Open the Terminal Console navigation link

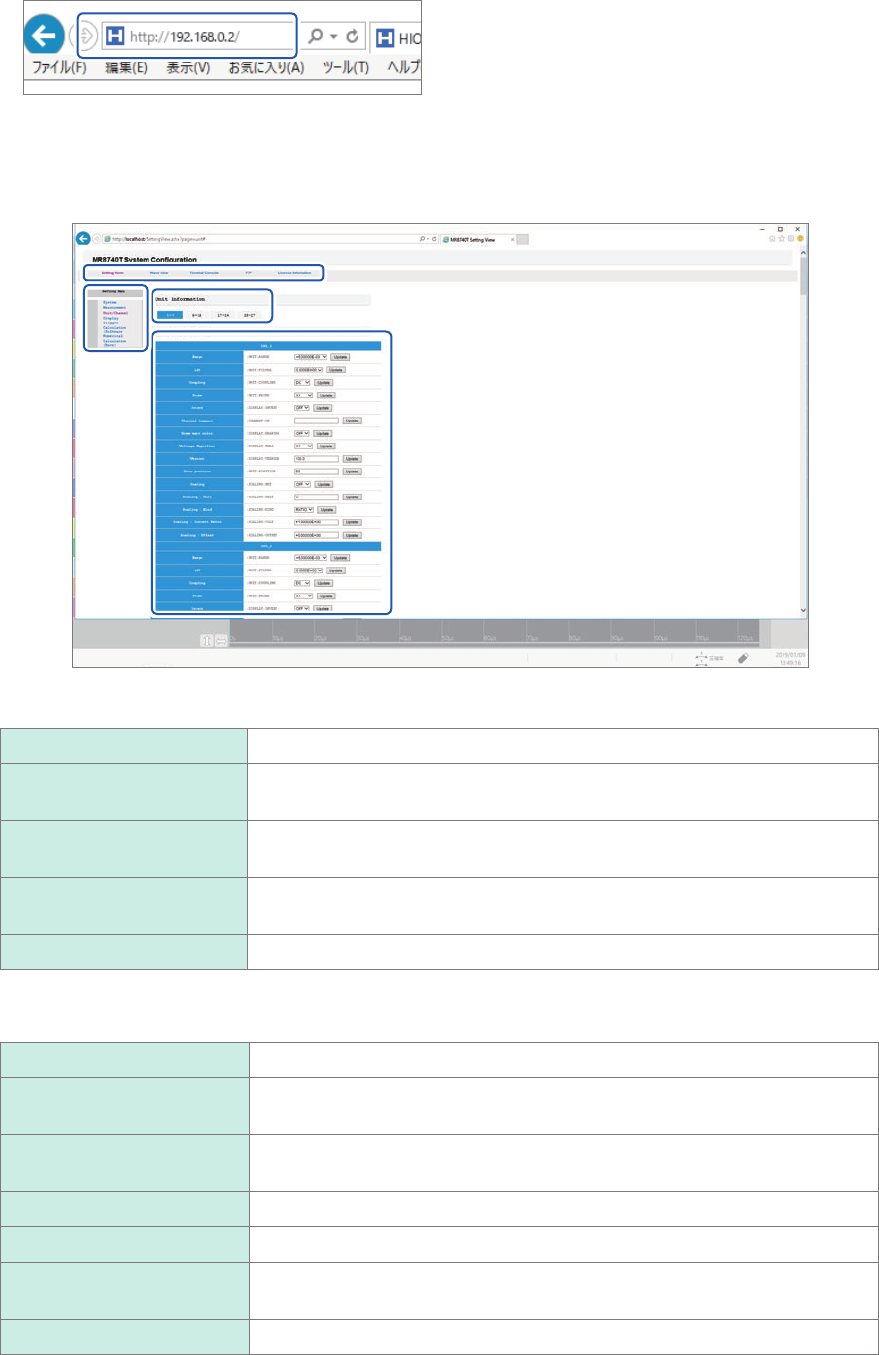tap(204, 272)
